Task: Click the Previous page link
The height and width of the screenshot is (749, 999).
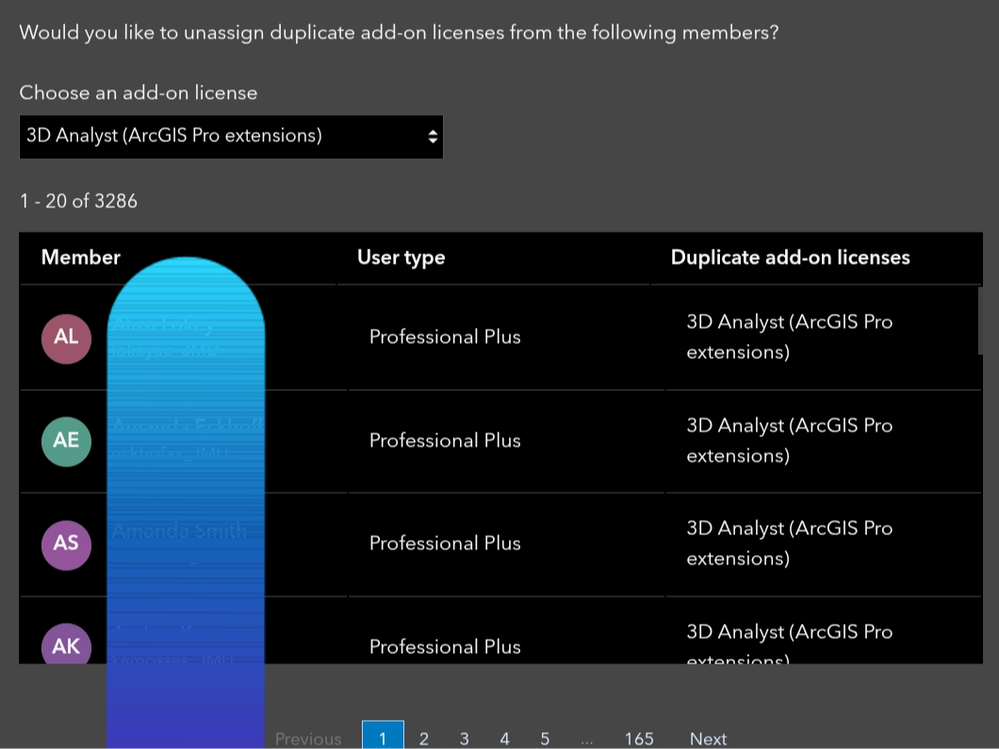Action: [308, 739]
